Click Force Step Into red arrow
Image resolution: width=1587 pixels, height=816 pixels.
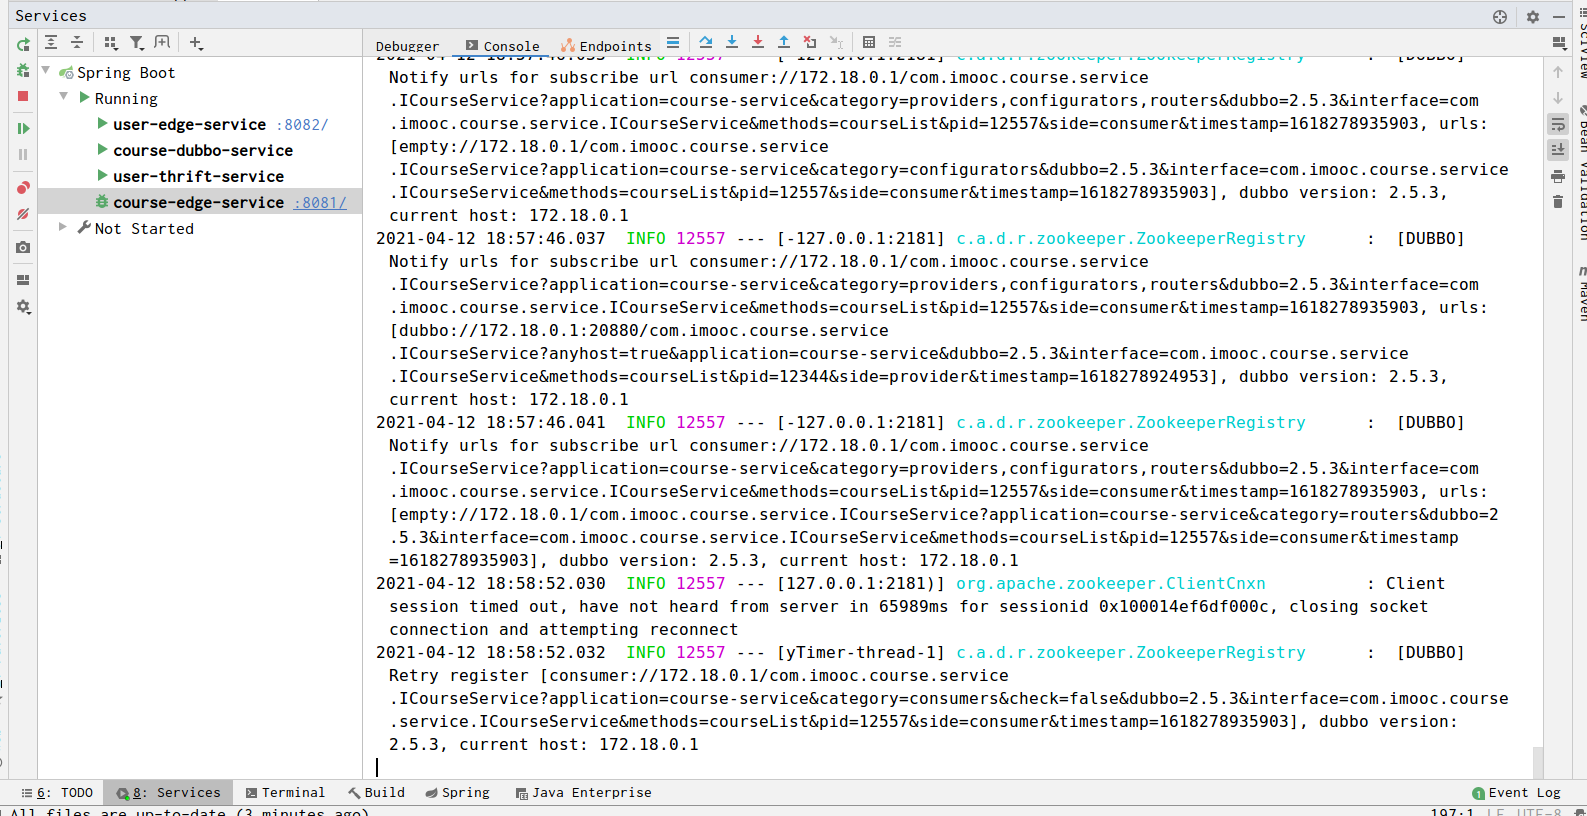[758, 42]
